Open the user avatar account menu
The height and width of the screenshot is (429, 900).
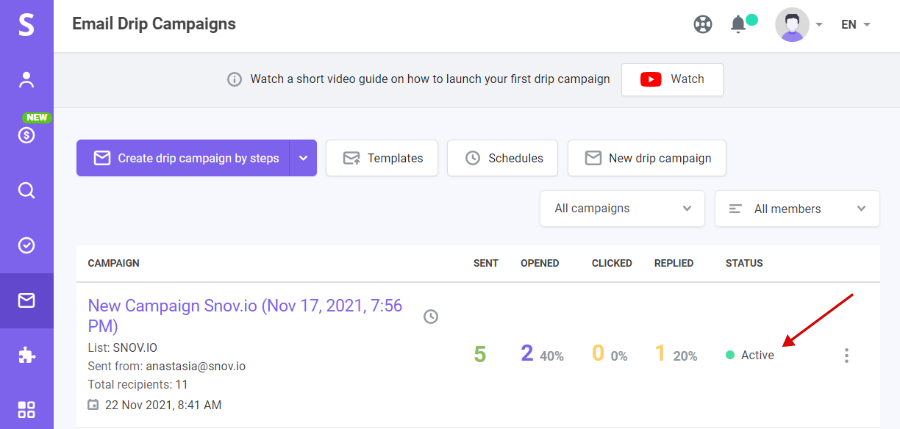[798, 25]
